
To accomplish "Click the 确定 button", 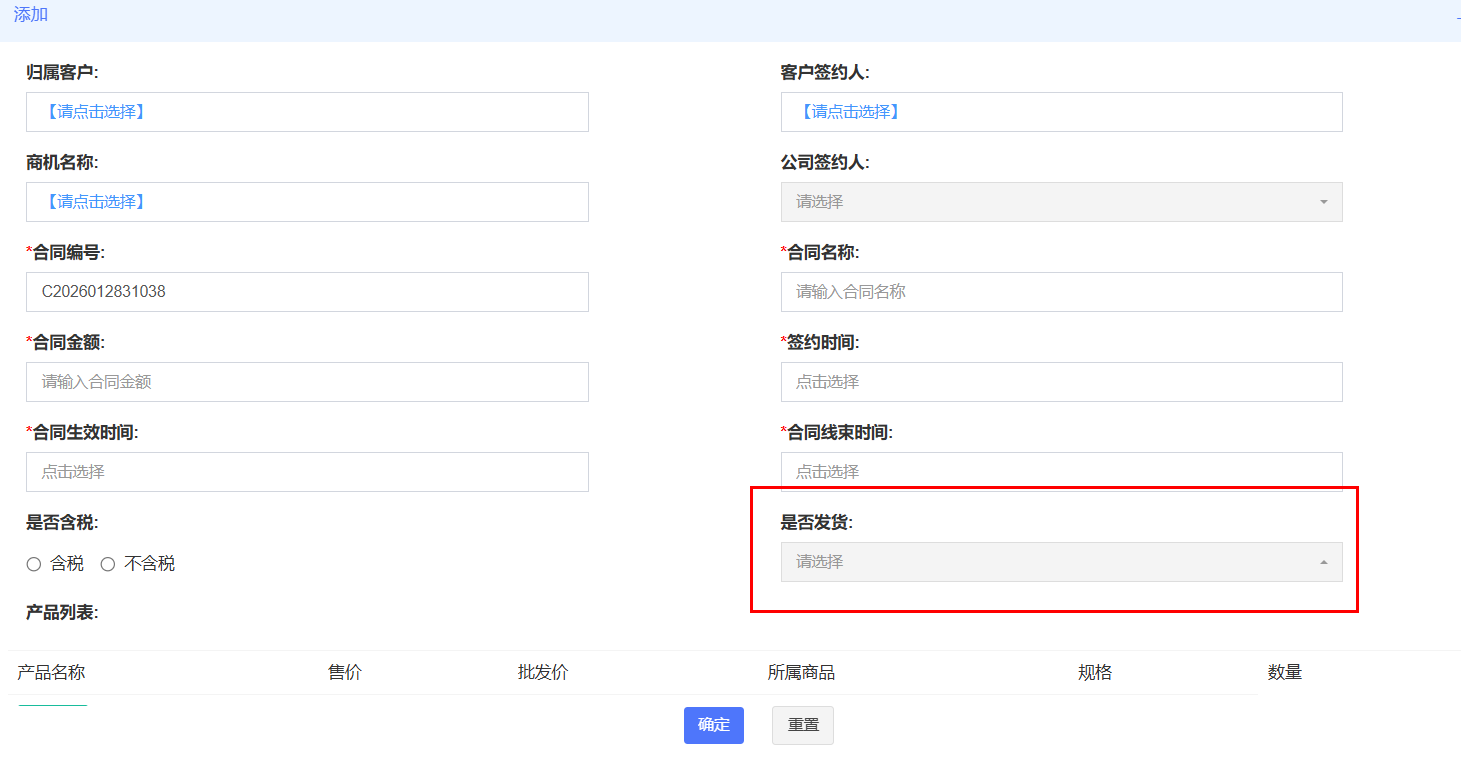I will pyautogui.click(x=713, y=725).
